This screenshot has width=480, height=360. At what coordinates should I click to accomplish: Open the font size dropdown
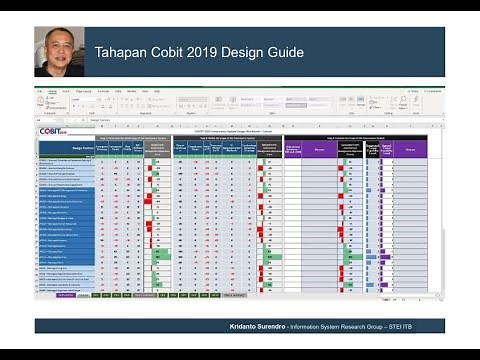[101, 99]
